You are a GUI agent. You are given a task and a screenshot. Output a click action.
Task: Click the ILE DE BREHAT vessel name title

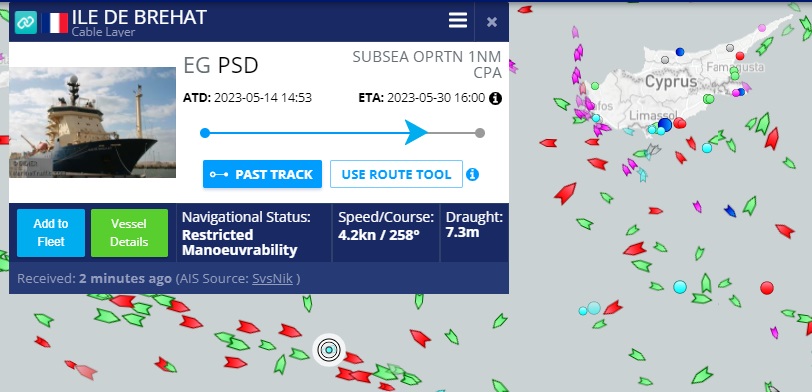point(139,17)
